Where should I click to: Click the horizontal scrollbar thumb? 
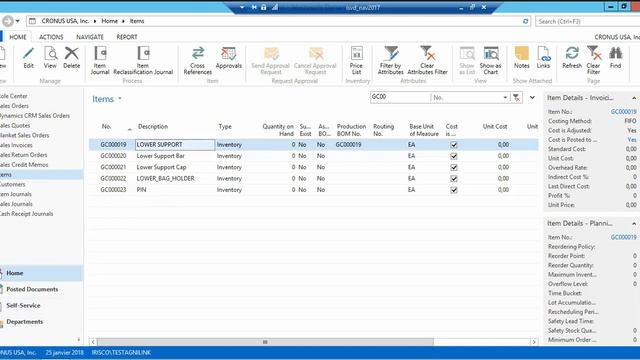pyautogui.click(x=265, y=342)
